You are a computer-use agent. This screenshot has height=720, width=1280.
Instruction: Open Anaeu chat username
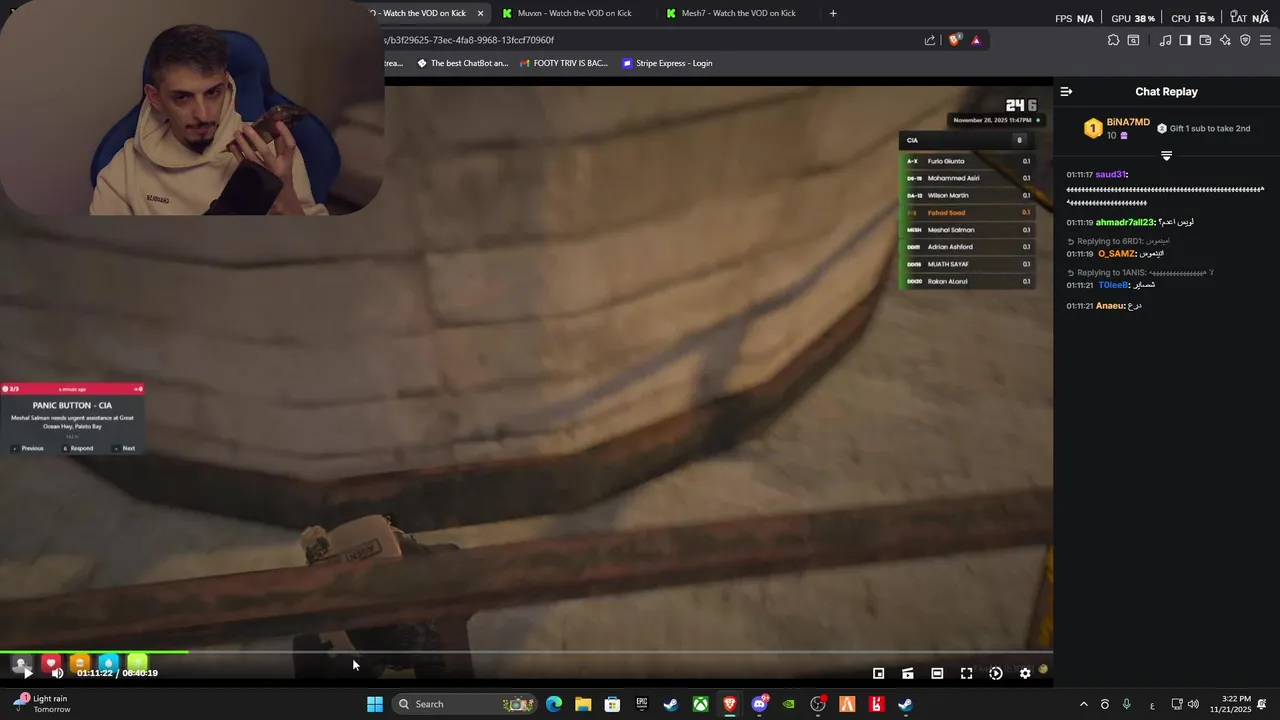(x=1109, y=305)
